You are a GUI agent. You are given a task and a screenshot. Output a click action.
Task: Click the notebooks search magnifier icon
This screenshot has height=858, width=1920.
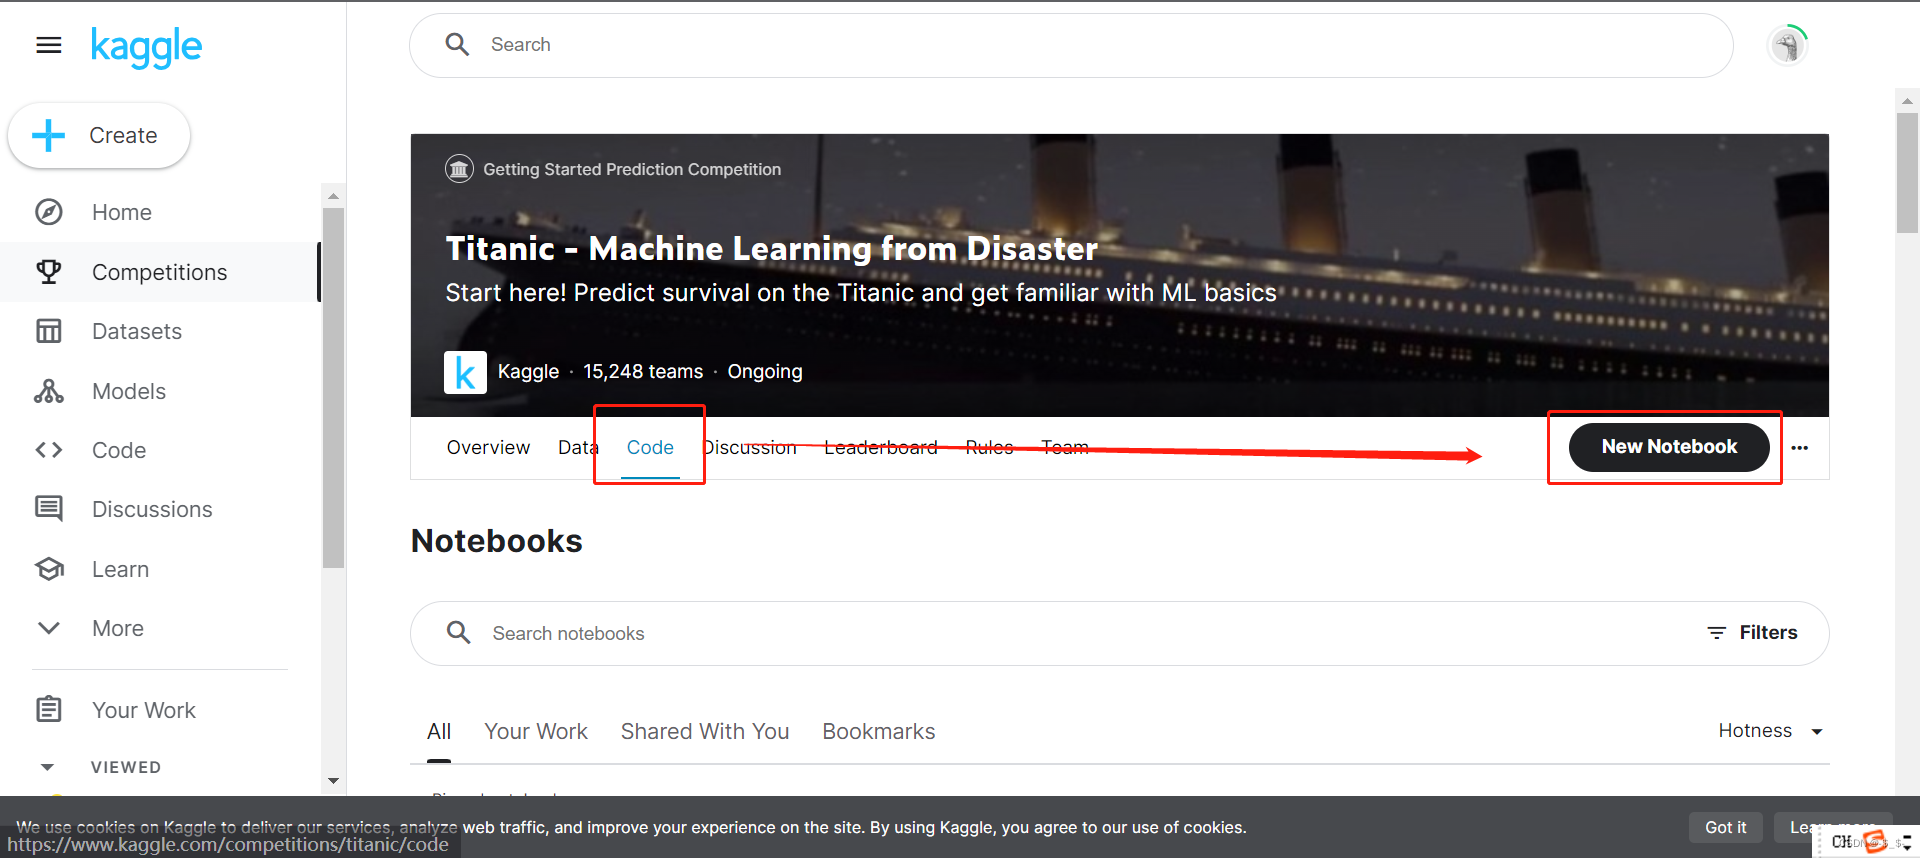(459, 632)
